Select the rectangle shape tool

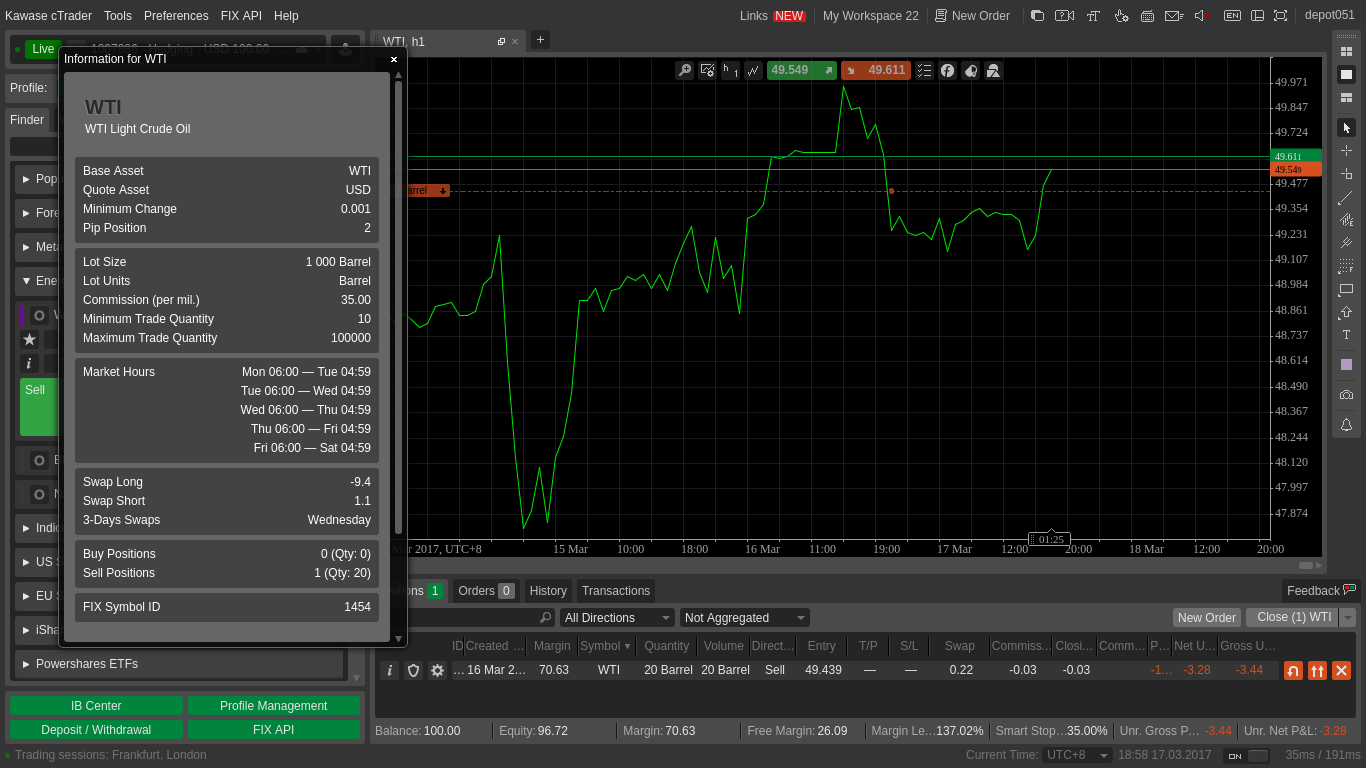pyautogui.click(x=1346, y=289)
